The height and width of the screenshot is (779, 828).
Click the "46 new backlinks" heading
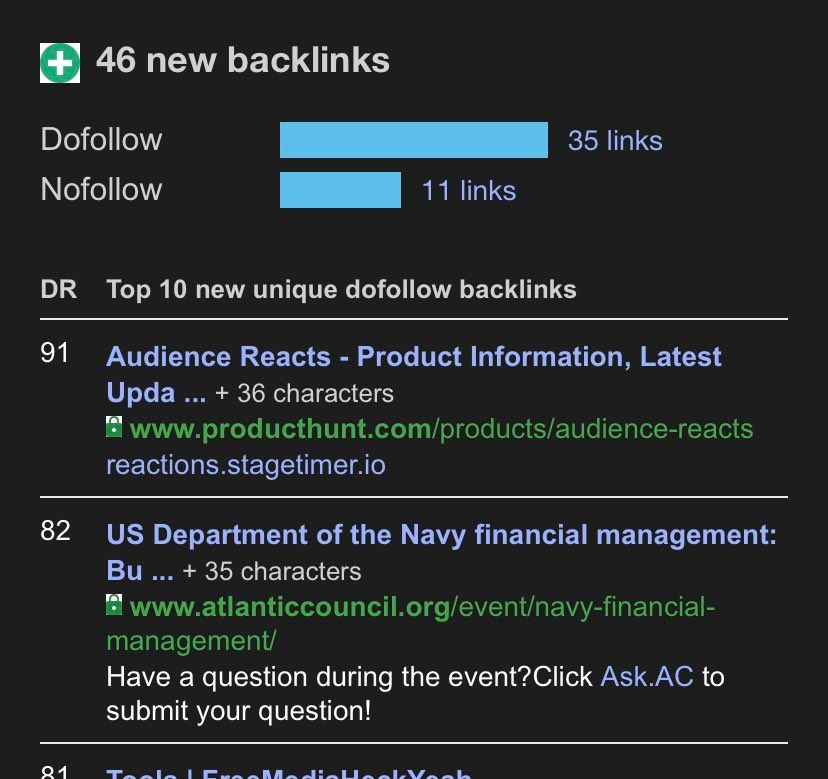[x=242, y=61]
